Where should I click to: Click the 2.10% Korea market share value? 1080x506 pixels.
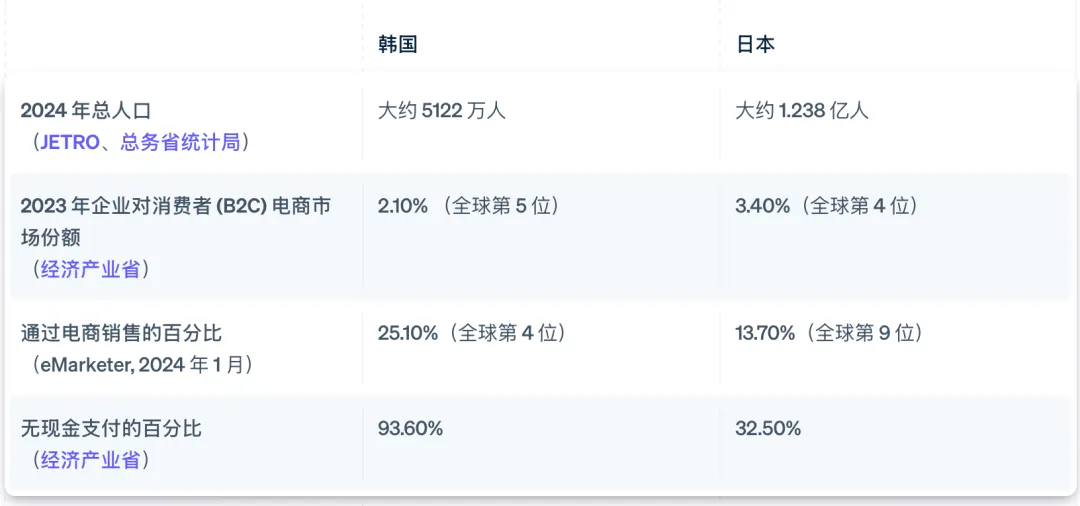[x=403, y=206]
